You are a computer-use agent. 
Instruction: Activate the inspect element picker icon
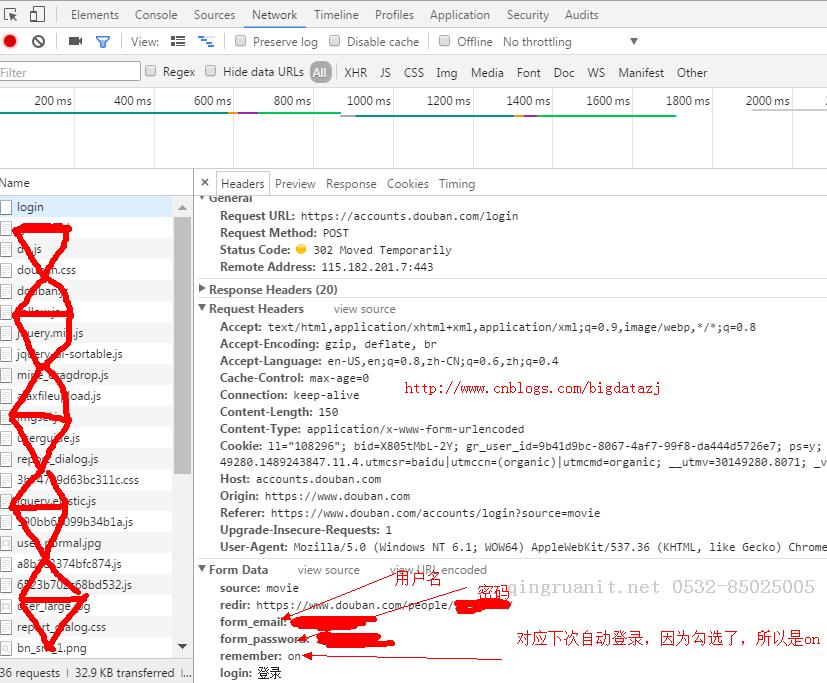[x=10, y=14]
